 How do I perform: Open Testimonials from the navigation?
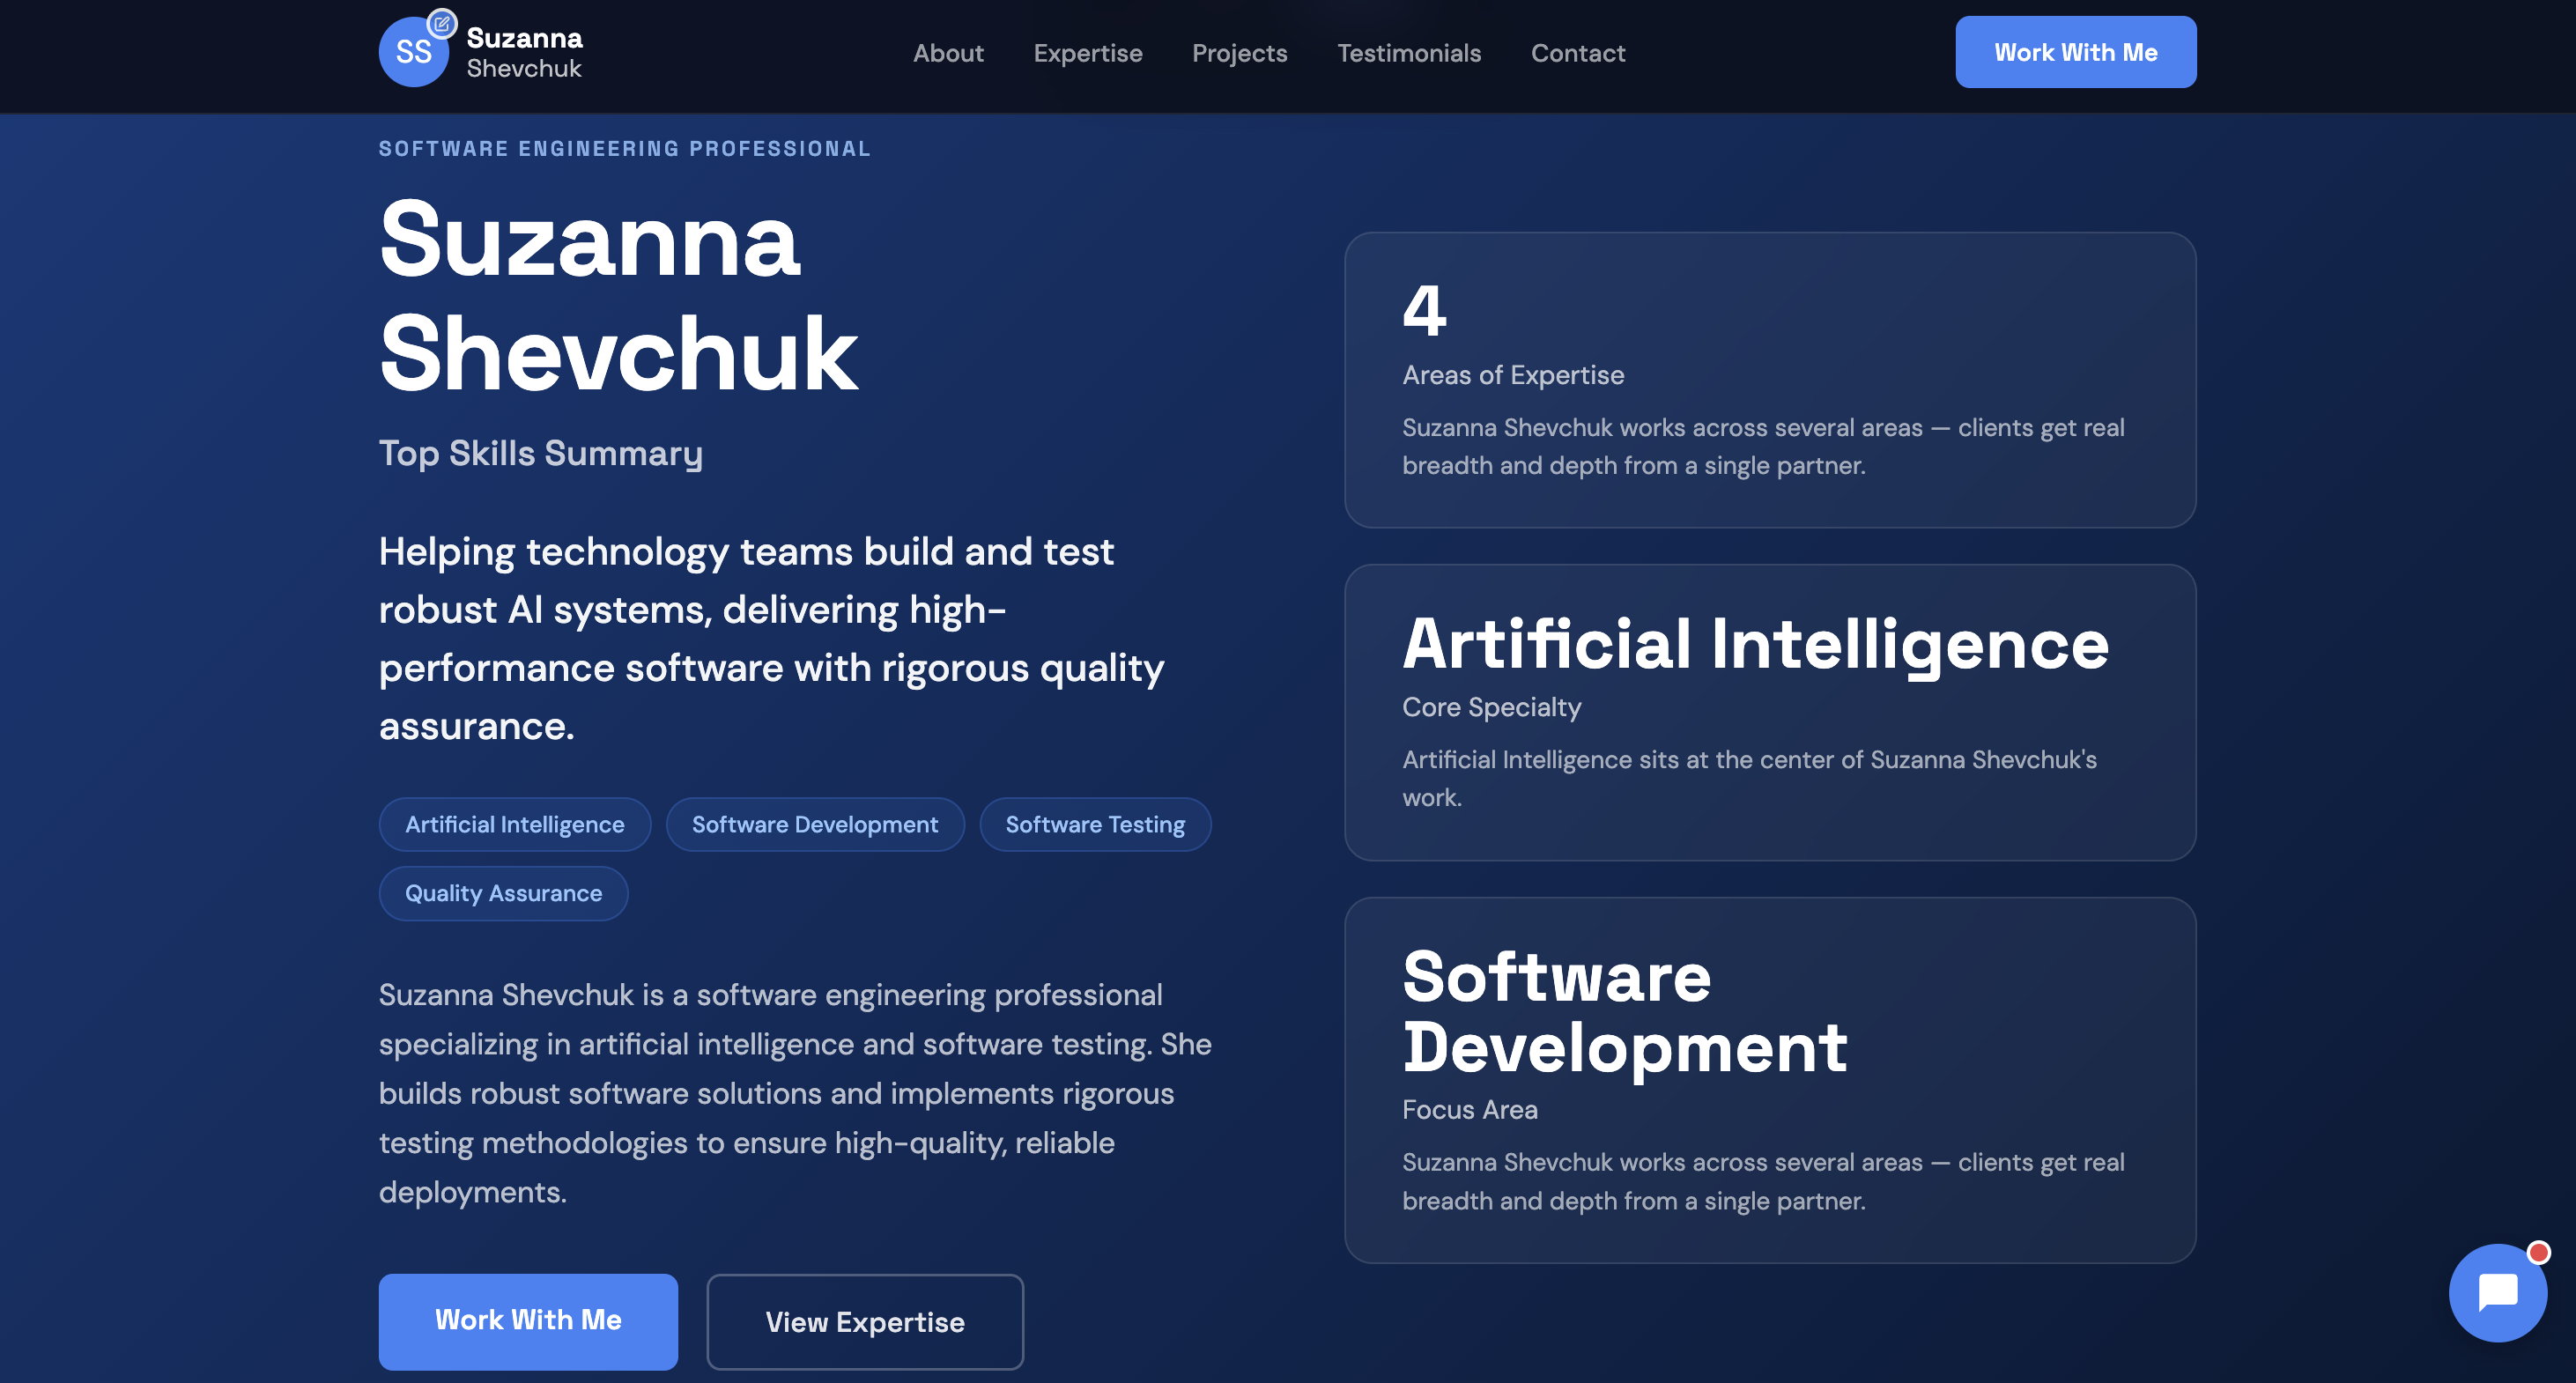coord(1409,53)
